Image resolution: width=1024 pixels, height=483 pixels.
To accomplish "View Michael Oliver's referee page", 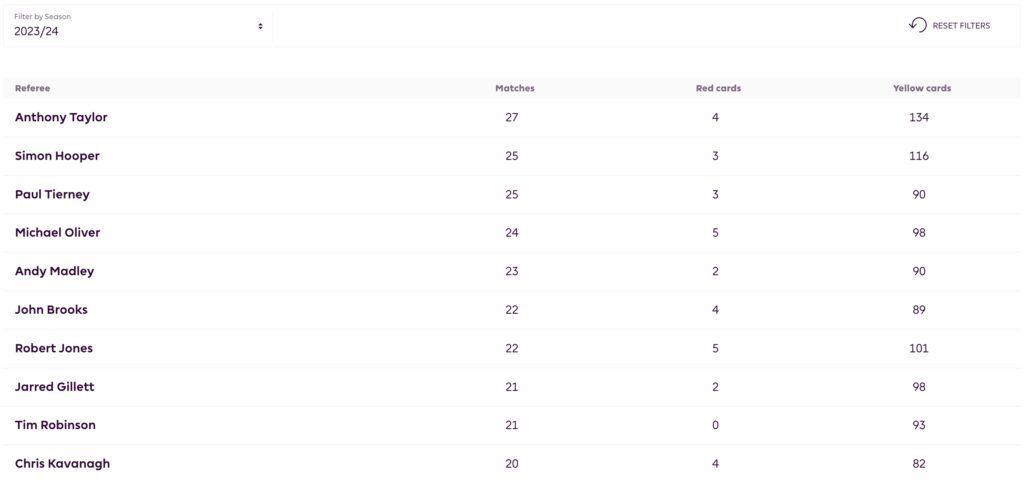I will [57, 232].
